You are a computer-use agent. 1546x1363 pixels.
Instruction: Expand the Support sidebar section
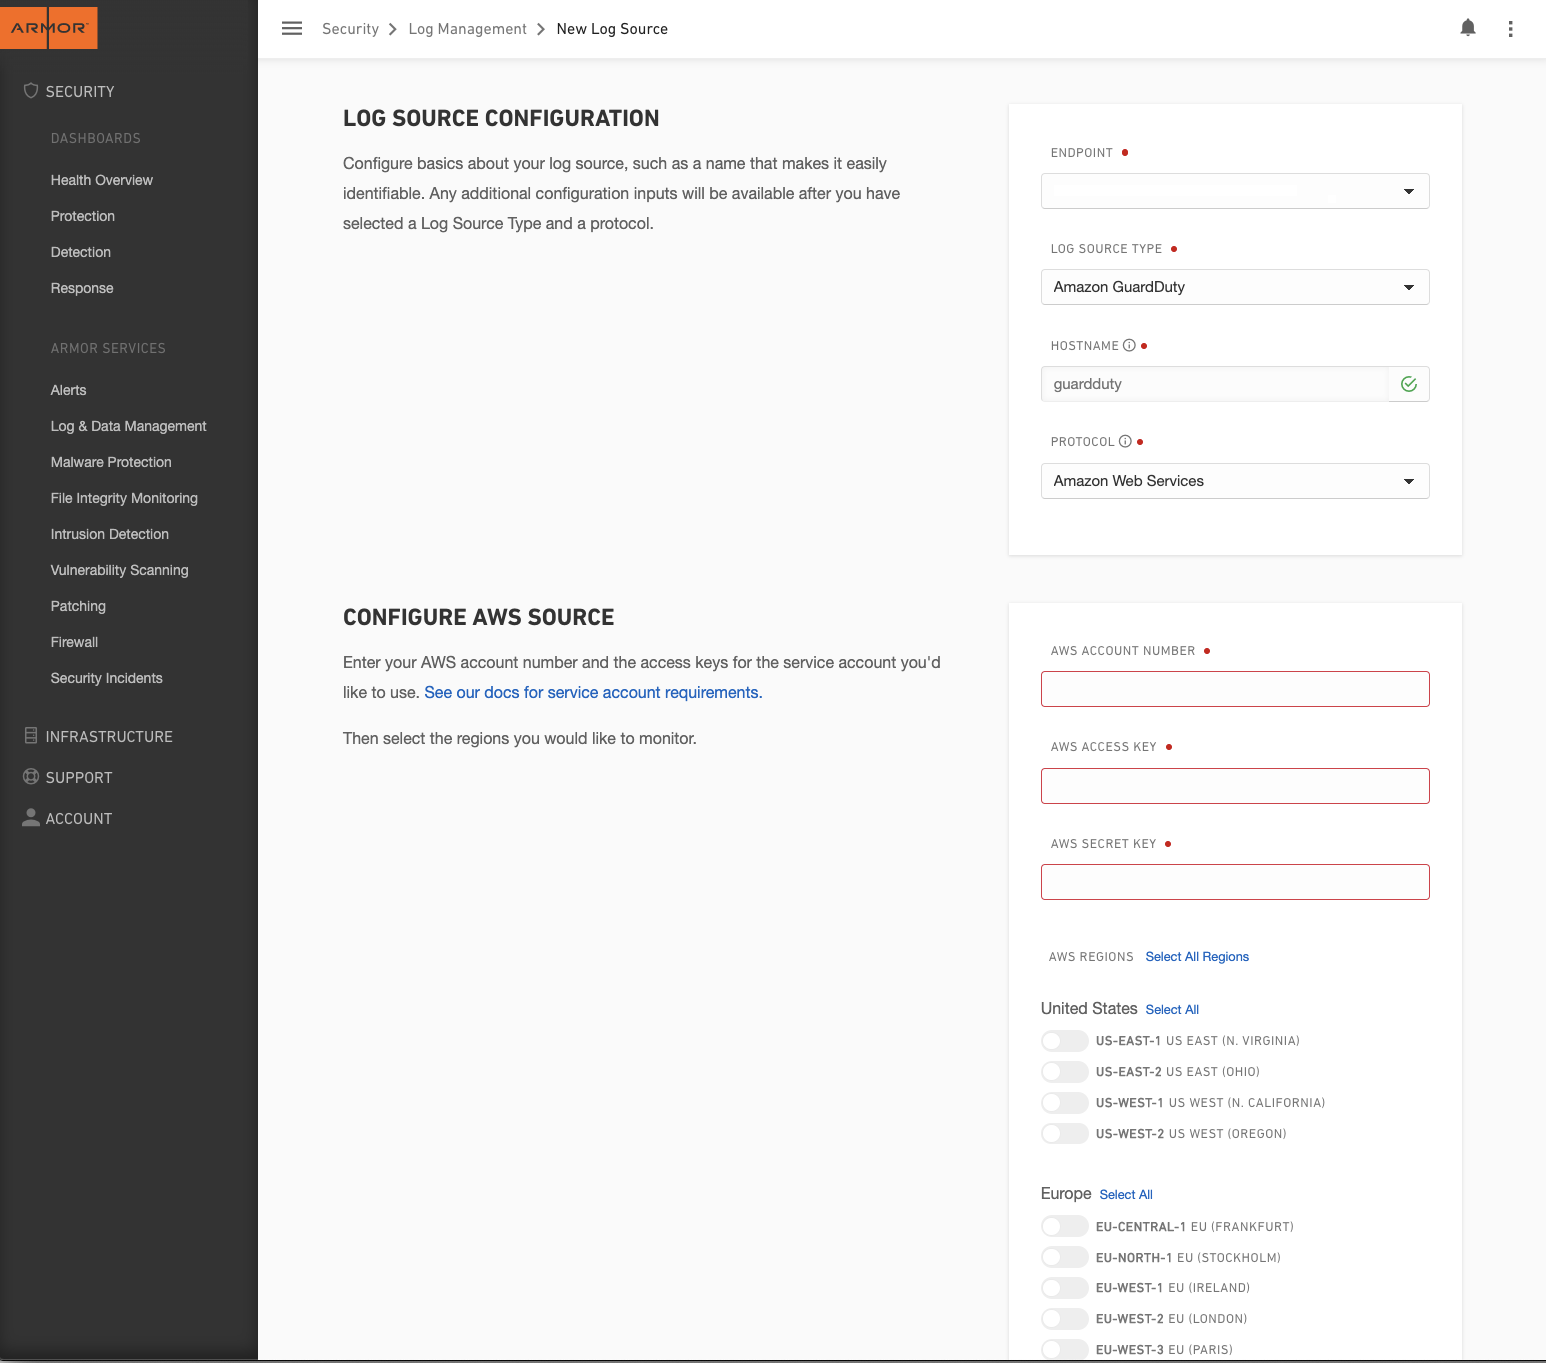(x=79, y=777)
